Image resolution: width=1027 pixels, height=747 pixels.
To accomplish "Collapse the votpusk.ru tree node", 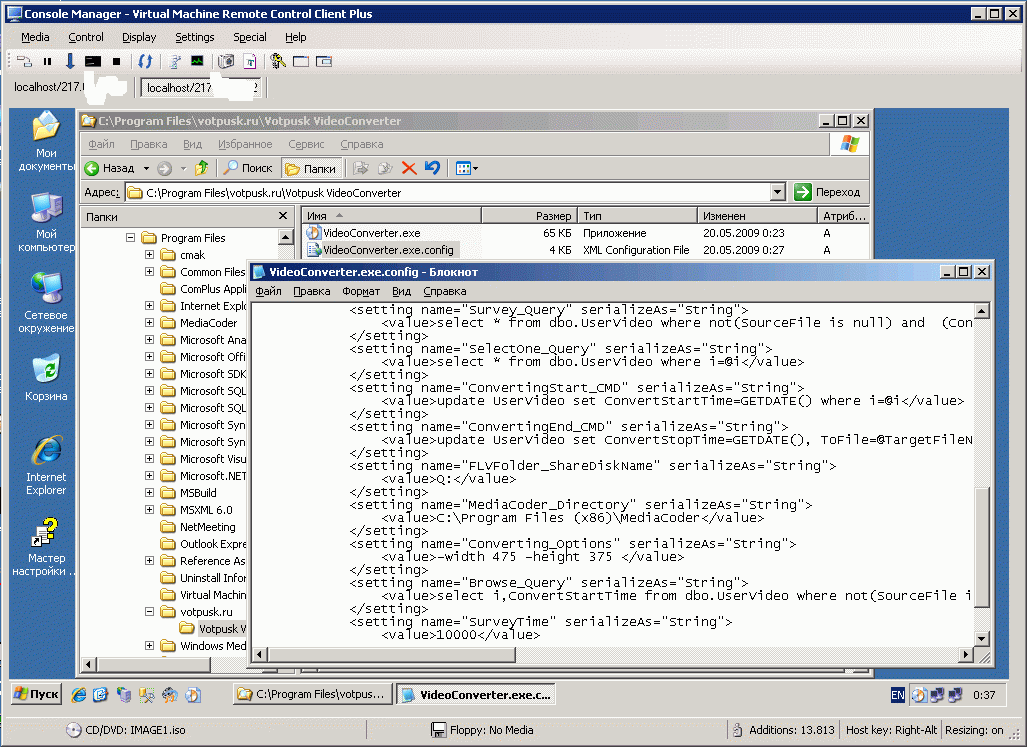I will click(149, 611).
